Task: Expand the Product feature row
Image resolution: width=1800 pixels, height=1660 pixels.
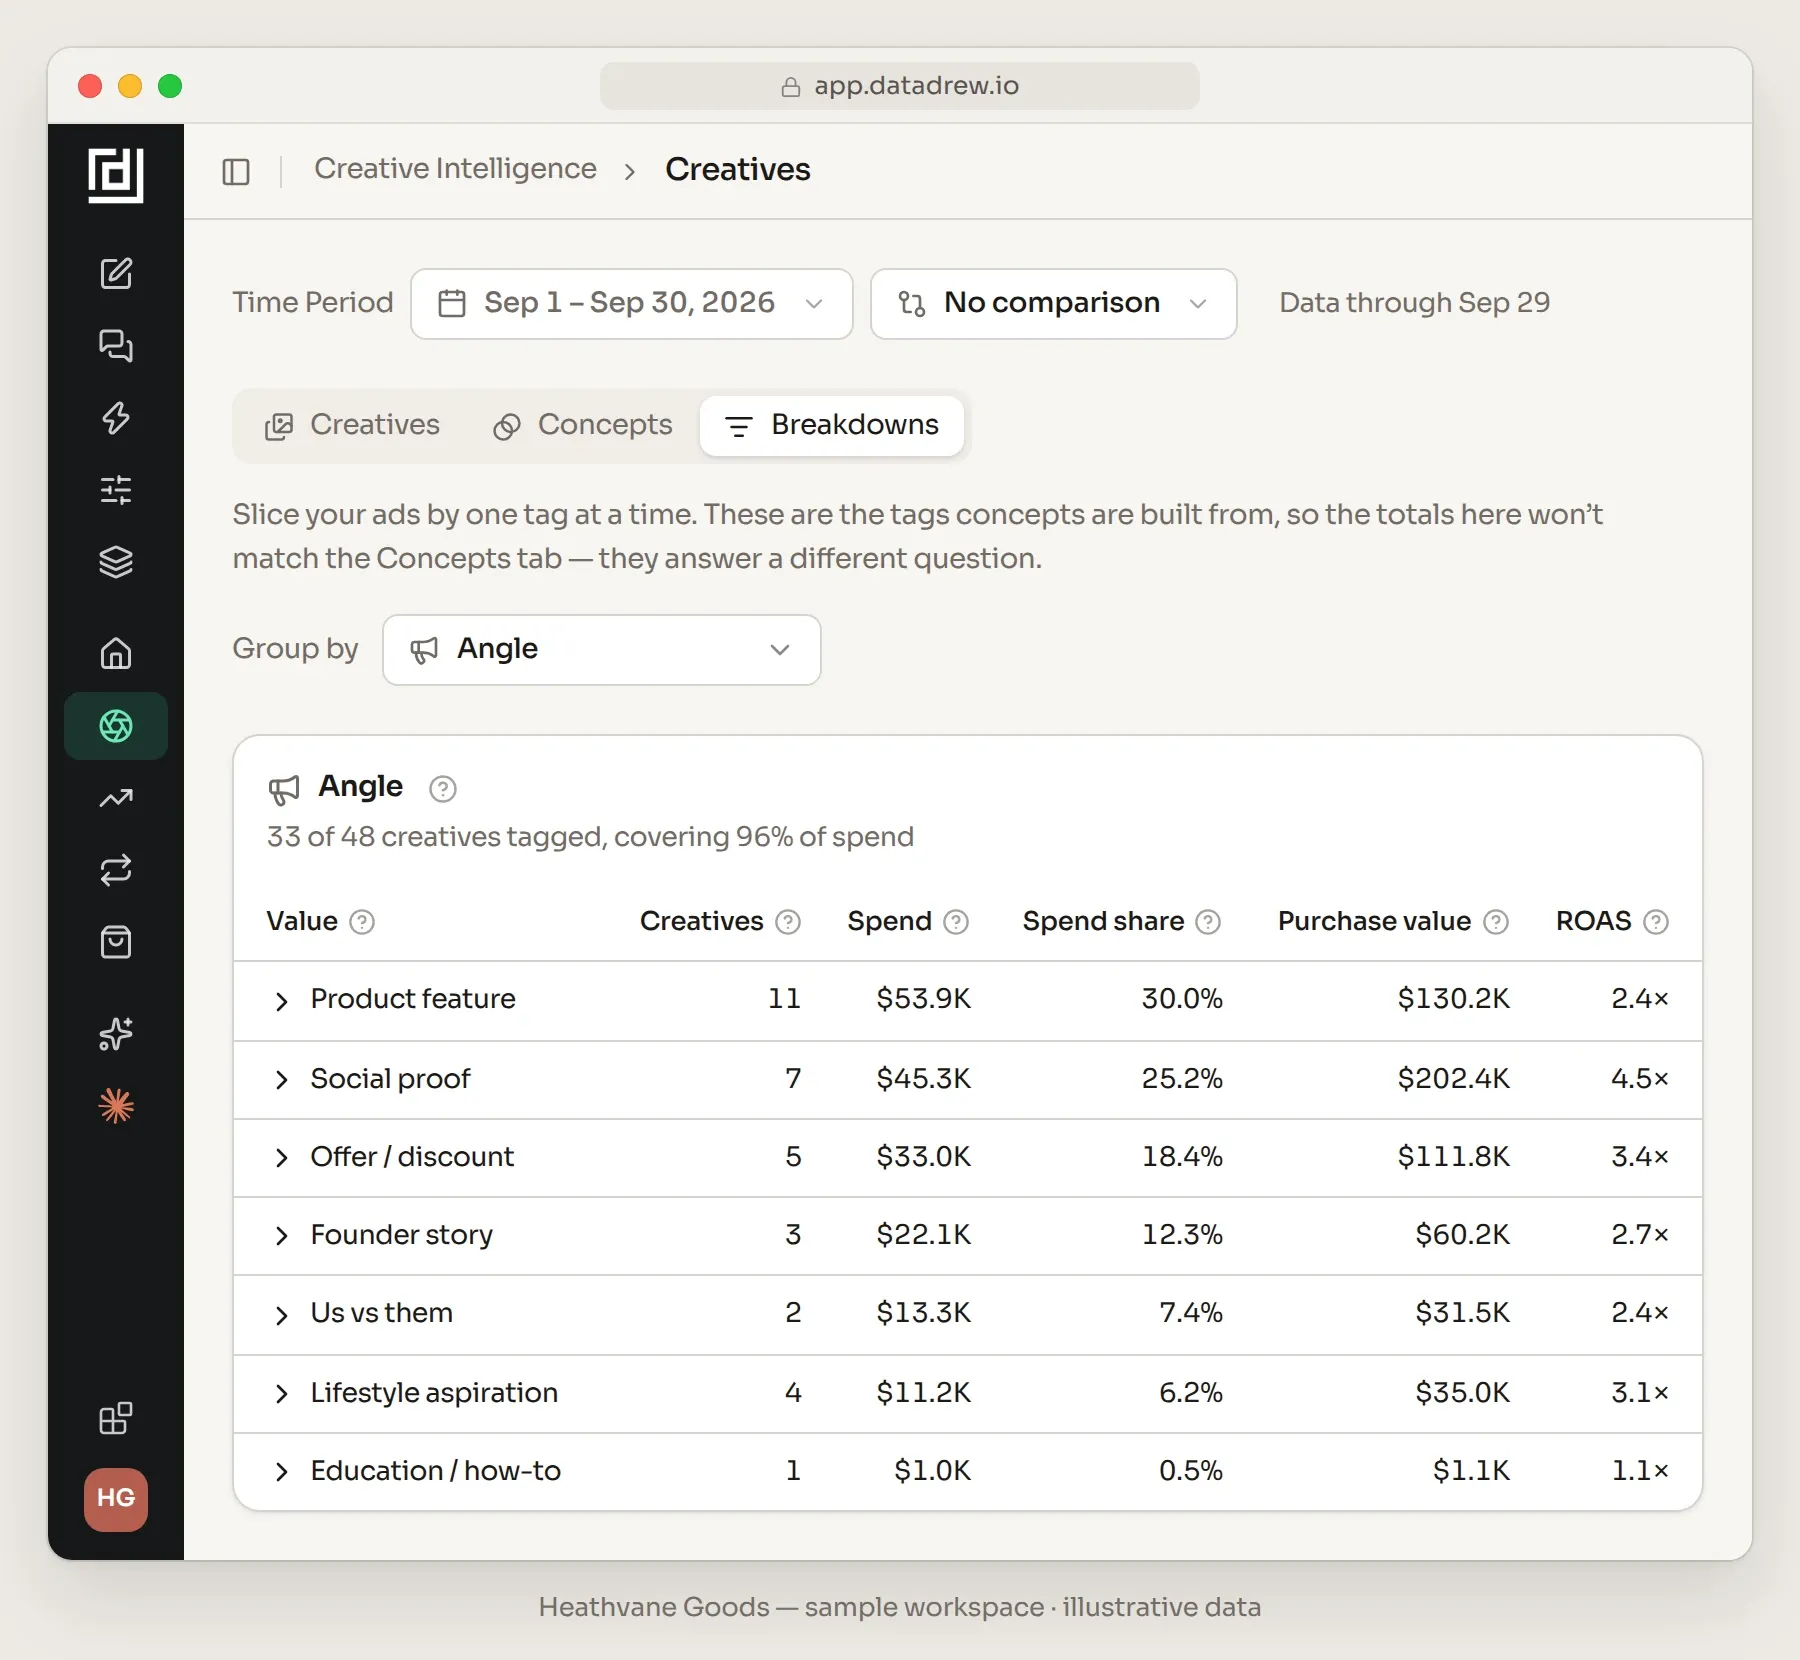Action: click(x=282, y=1000)
